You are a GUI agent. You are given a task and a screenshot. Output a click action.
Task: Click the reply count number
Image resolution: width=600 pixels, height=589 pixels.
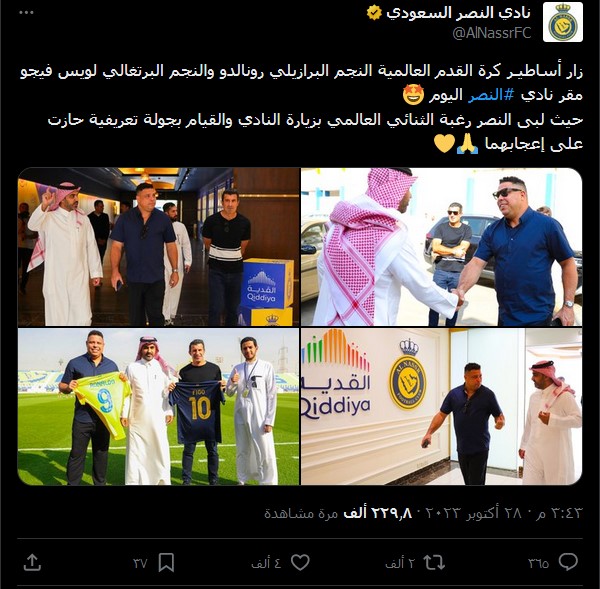[538, 563]
